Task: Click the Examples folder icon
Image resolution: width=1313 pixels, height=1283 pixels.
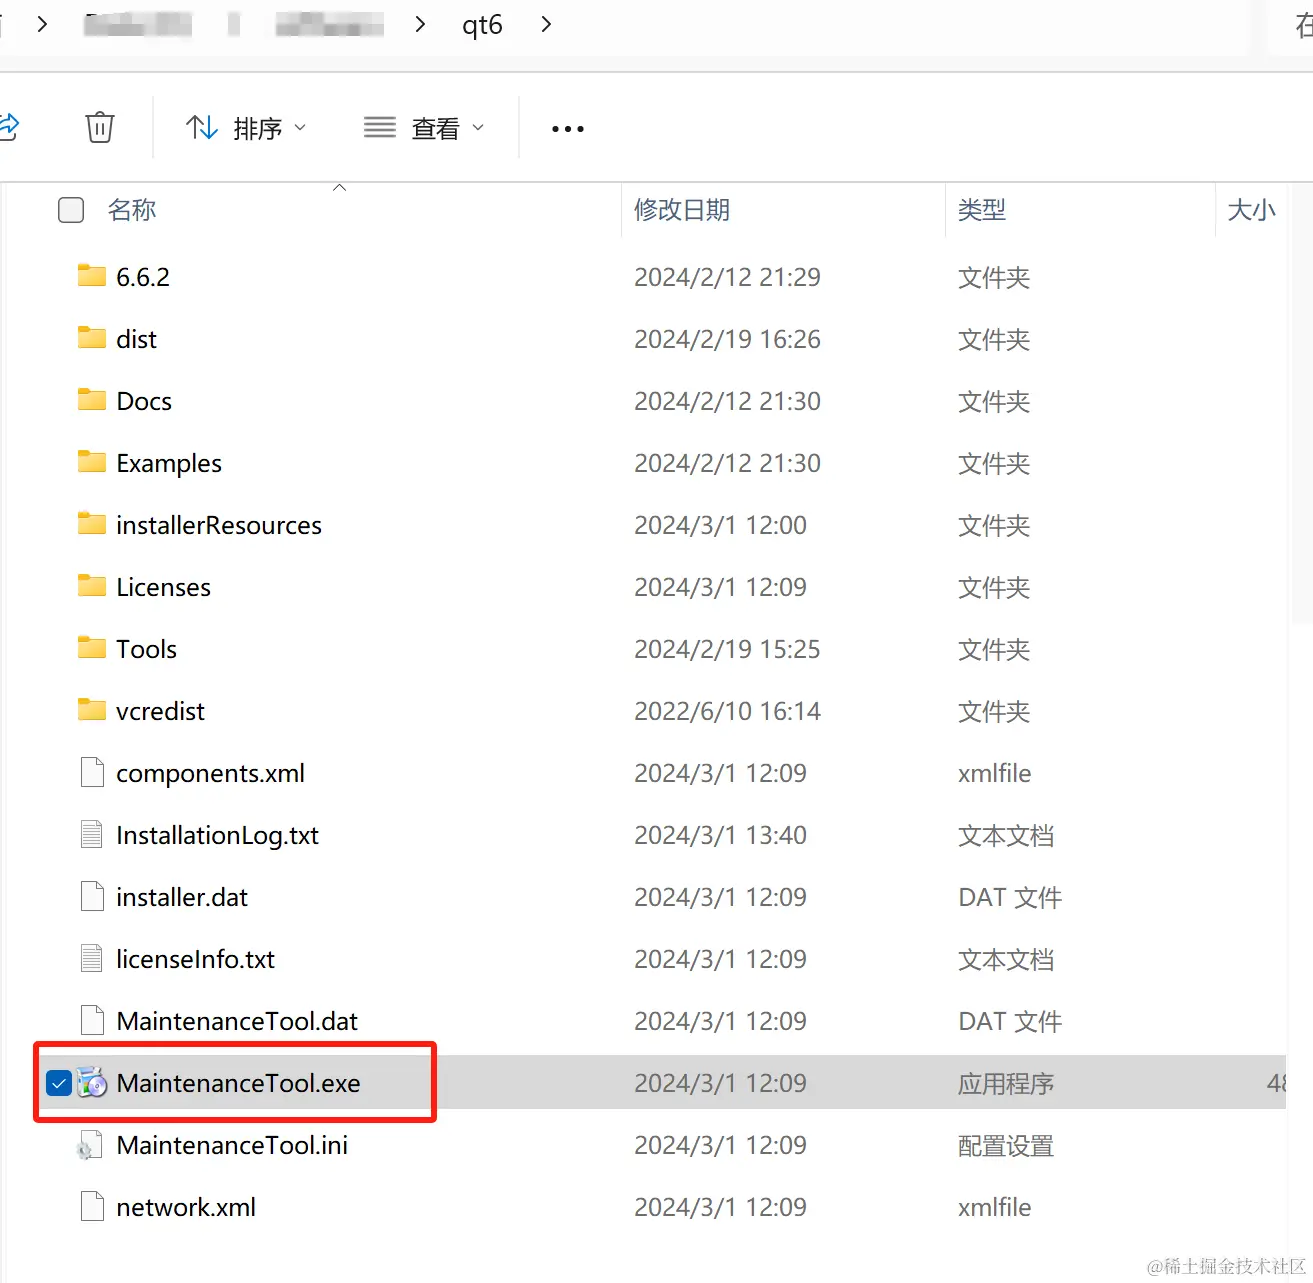Action: tap(92, 462)
